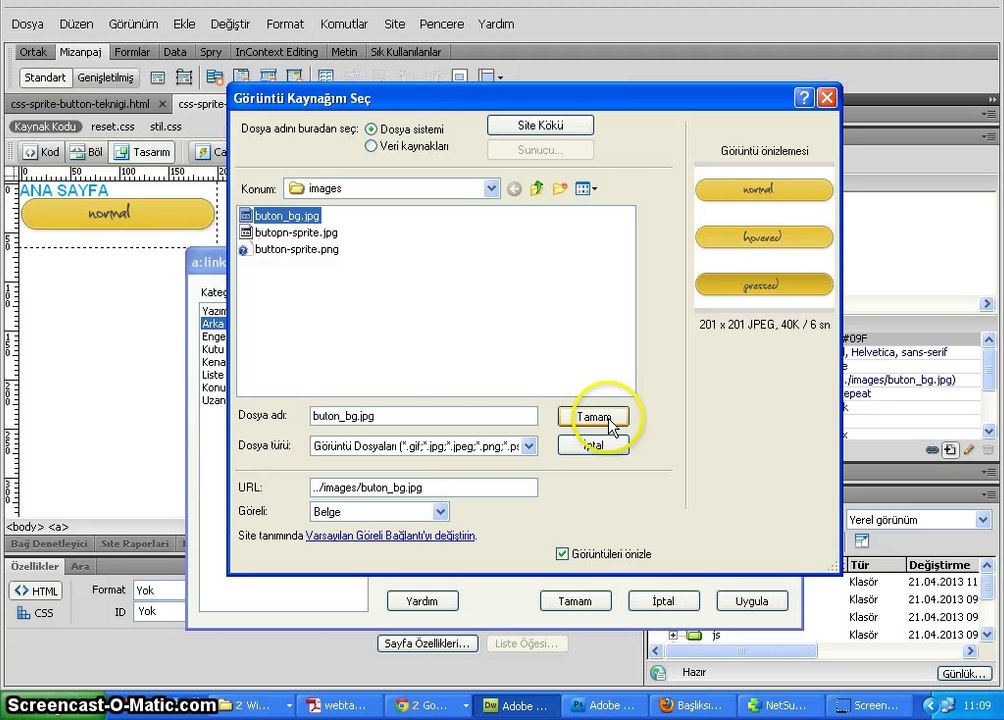Click the Insert Div Tag icon

coord(158,78)
